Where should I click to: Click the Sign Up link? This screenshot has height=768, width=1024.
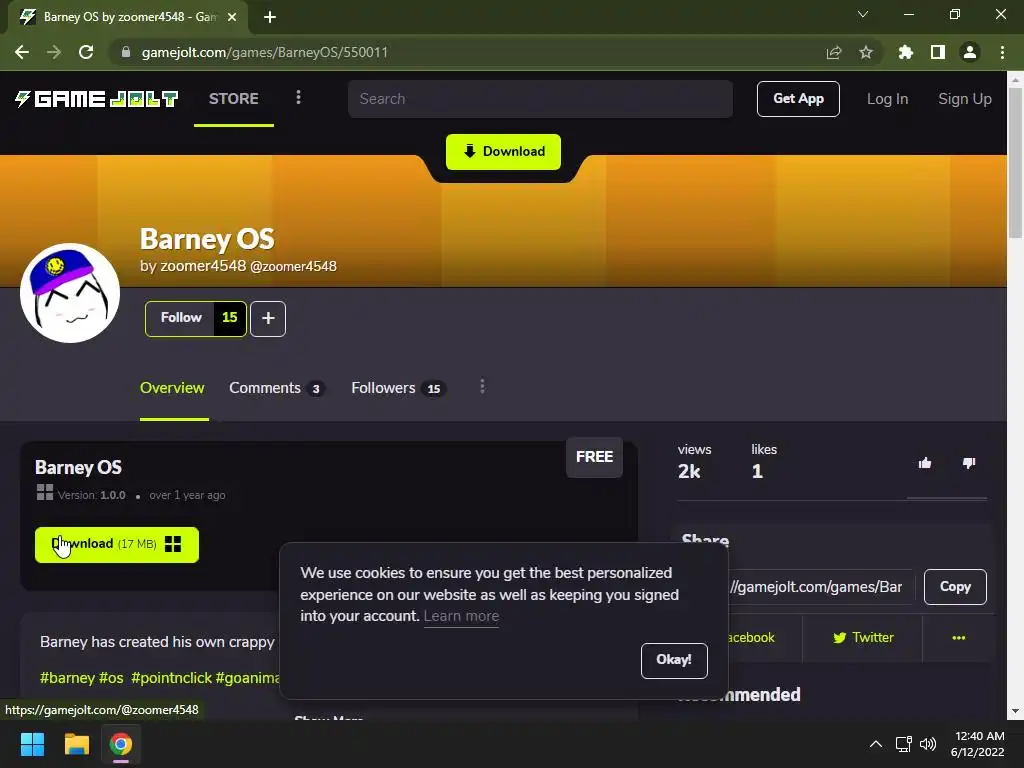tap(965, 99)
